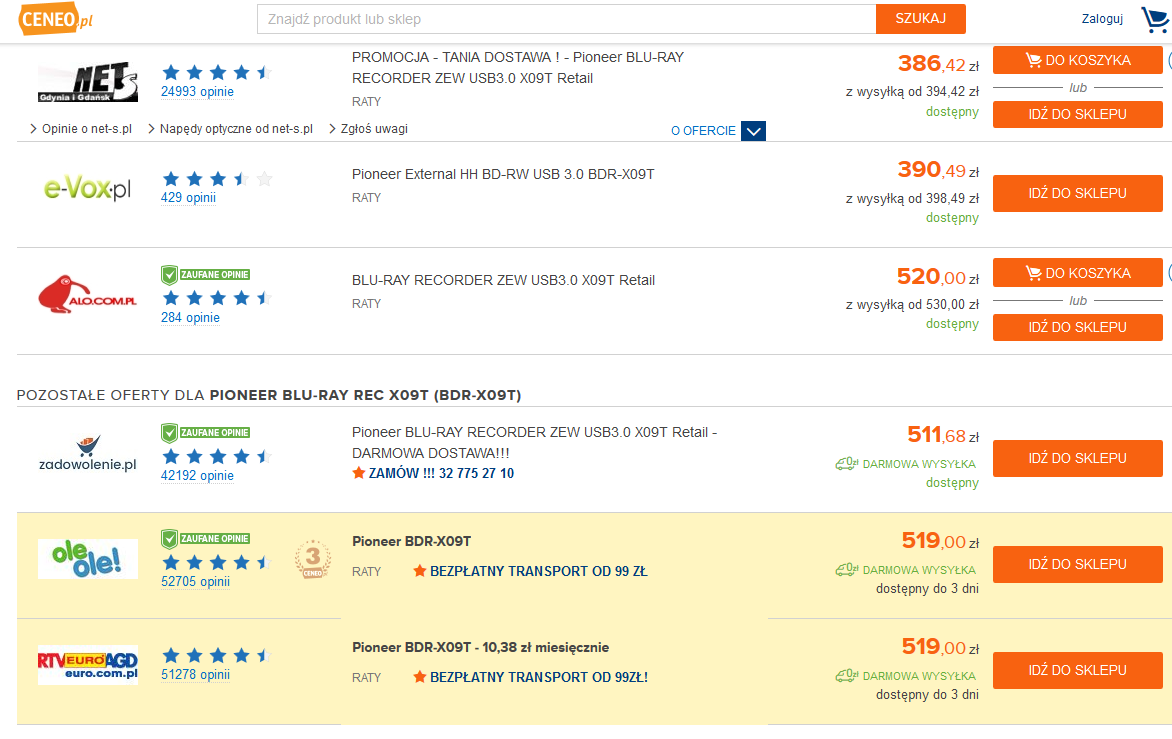Go to zadowolenie.pl shop via IDŹ DO SKLEPU
1172x739 pixels.
click(1078, 458)
